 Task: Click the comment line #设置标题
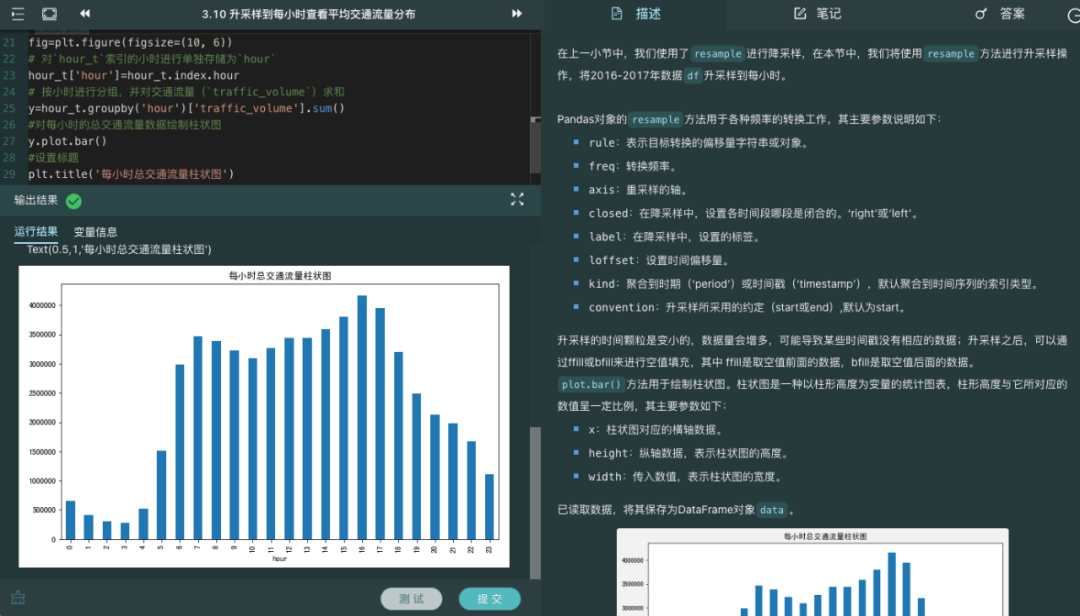coord(54,158)
